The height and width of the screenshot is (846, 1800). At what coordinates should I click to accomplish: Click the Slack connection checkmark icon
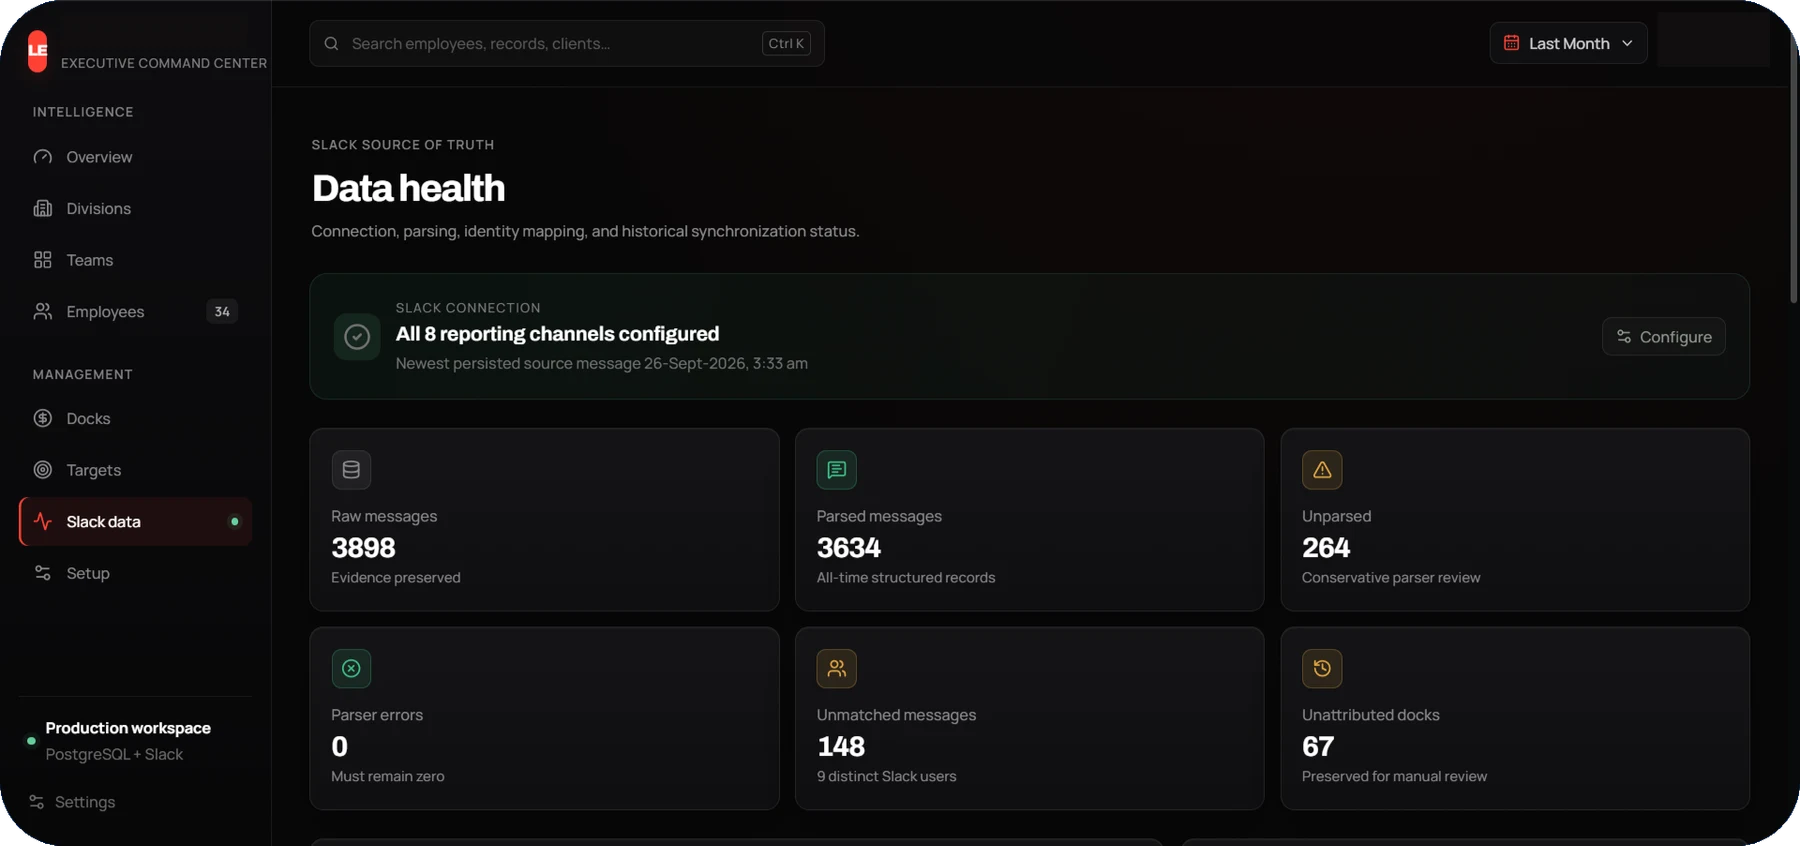click(357, 337)
